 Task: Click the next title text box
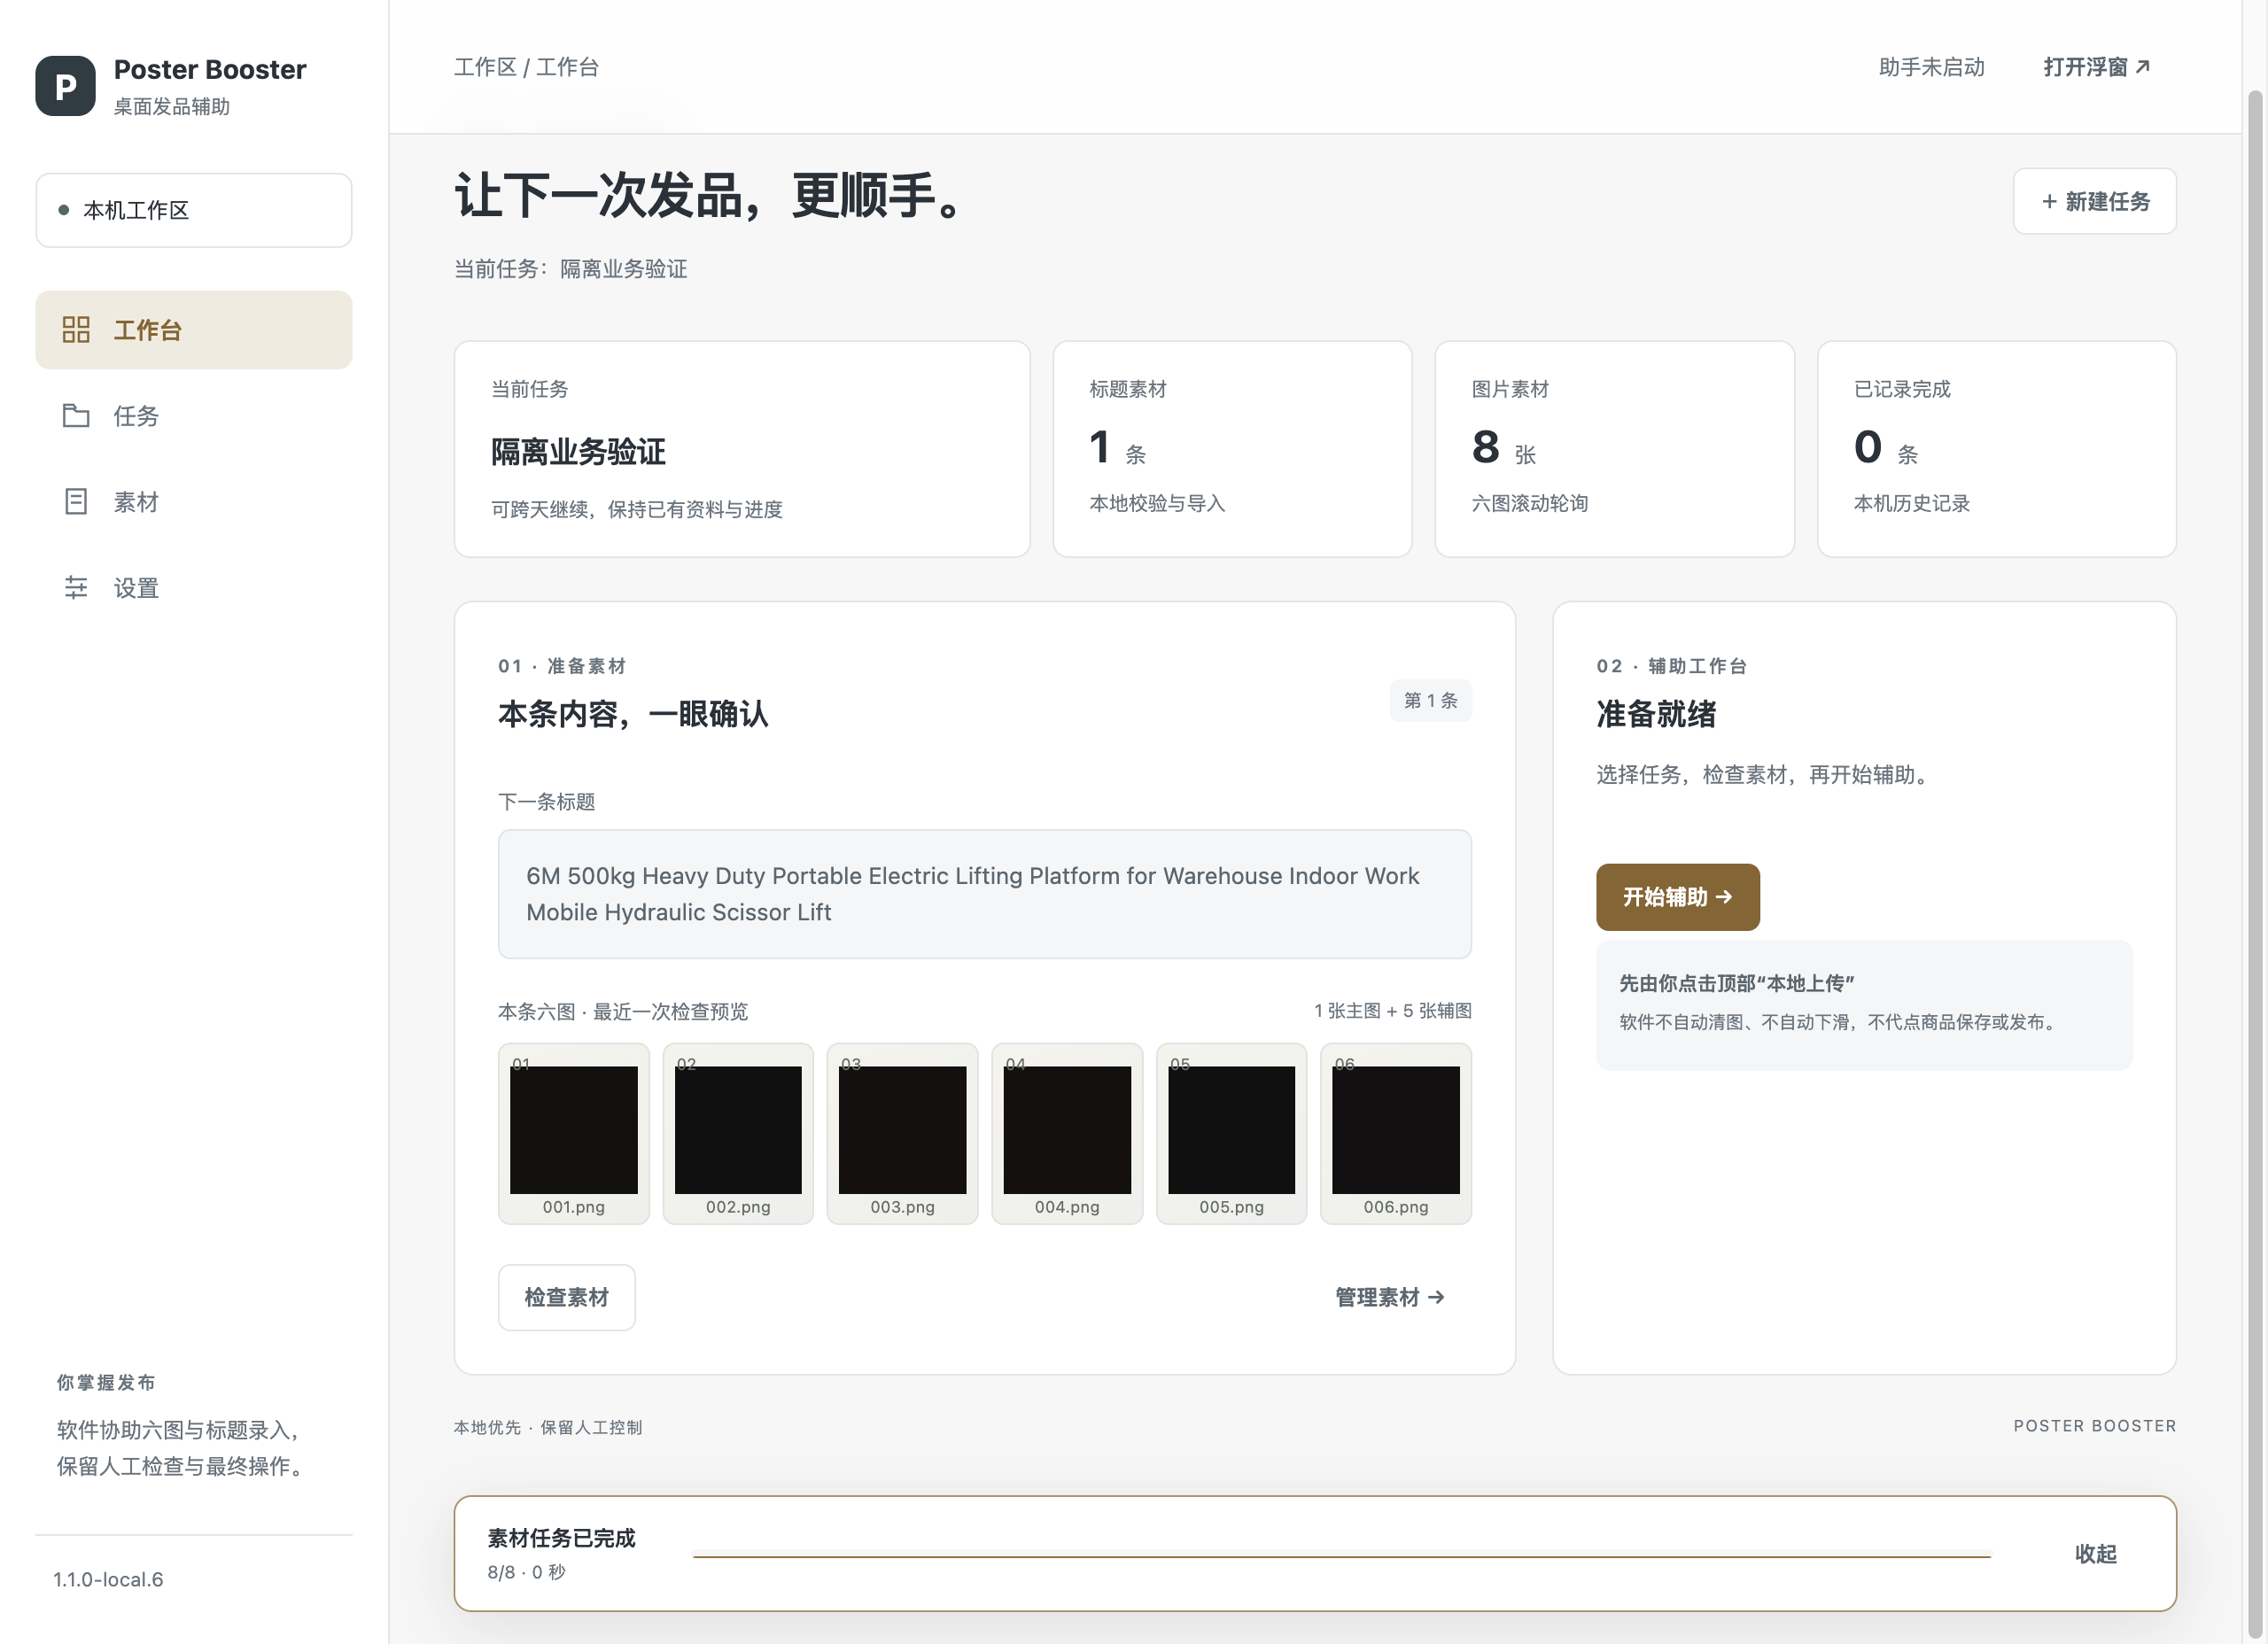985,894
